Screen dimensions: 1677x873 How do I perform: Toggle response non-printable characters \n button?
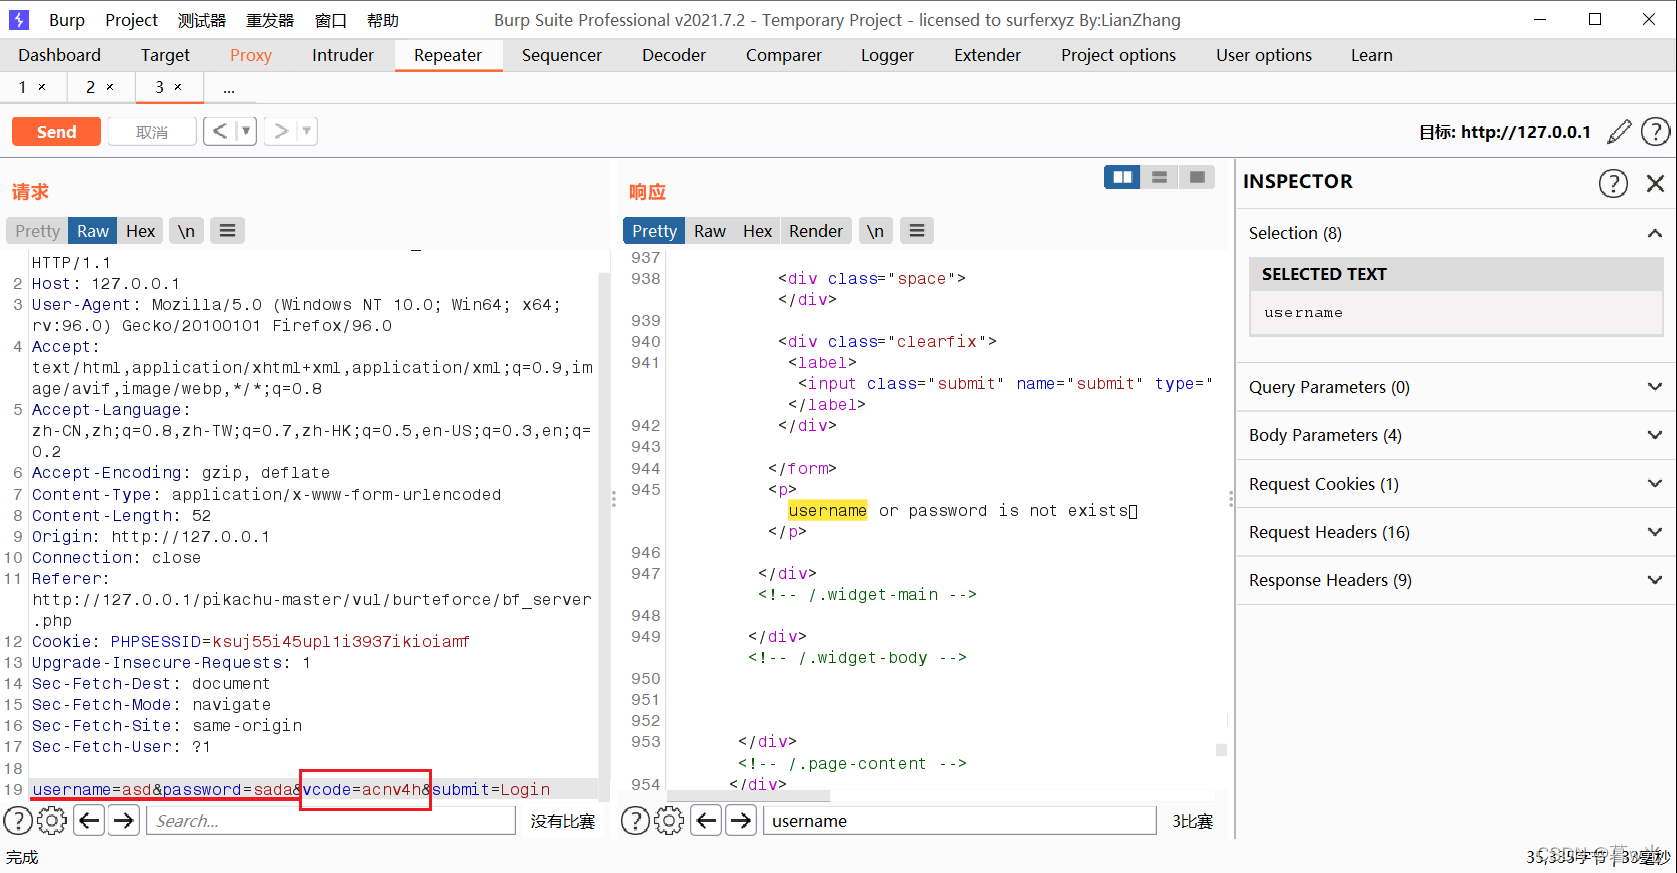pyautogui.click(x=875, y=231)
